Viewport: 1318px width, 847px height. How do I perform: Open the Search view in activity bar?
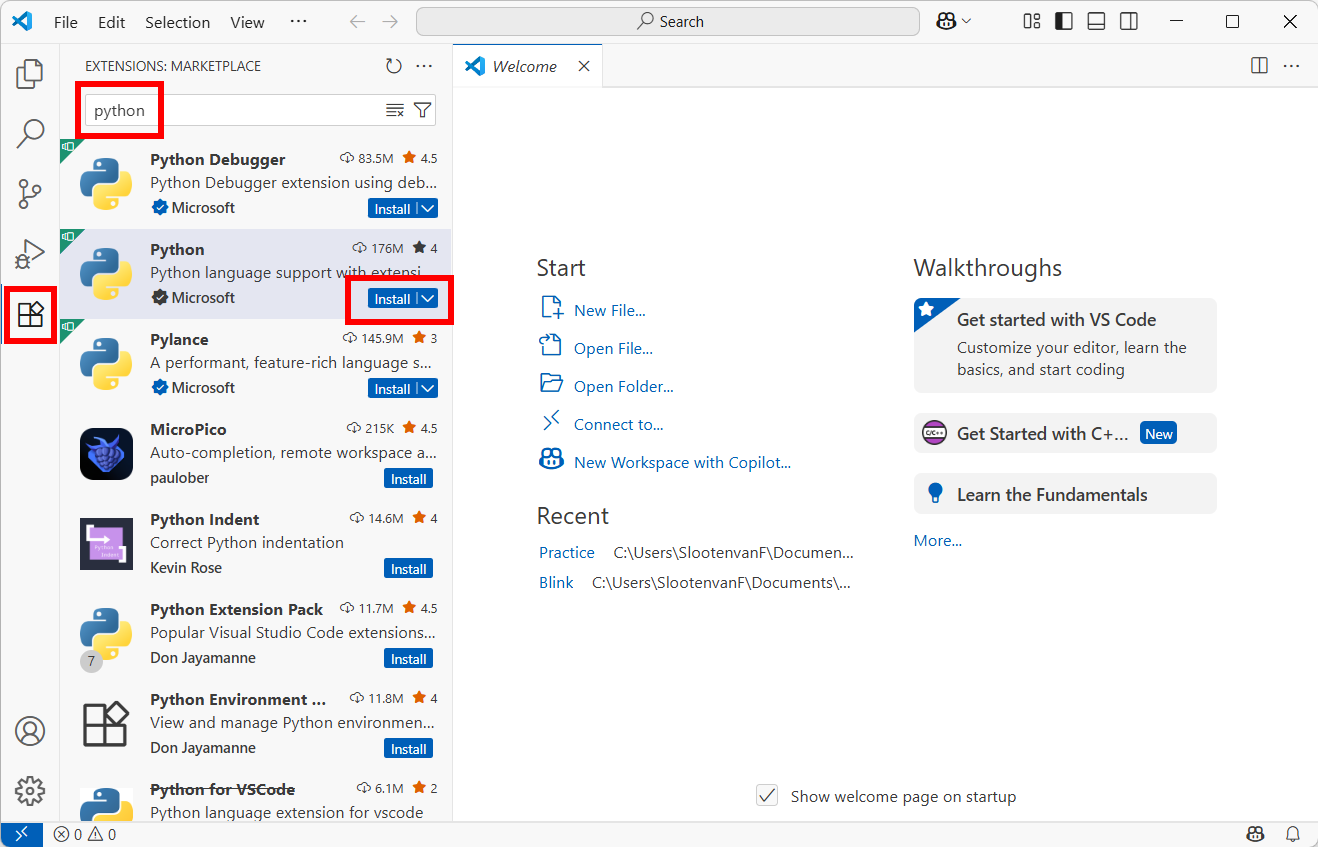(30, 133)
